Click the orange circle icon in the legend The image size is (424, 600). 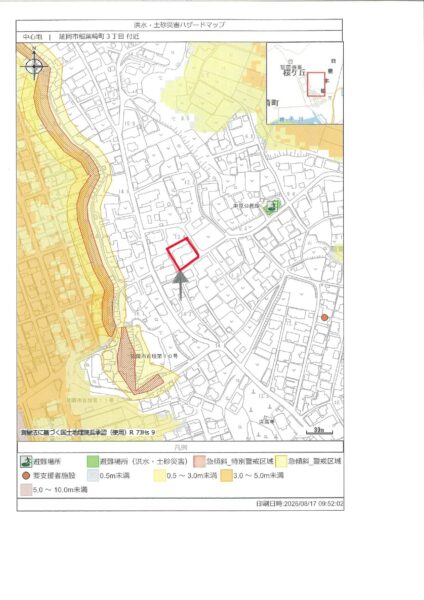point(26,476)
